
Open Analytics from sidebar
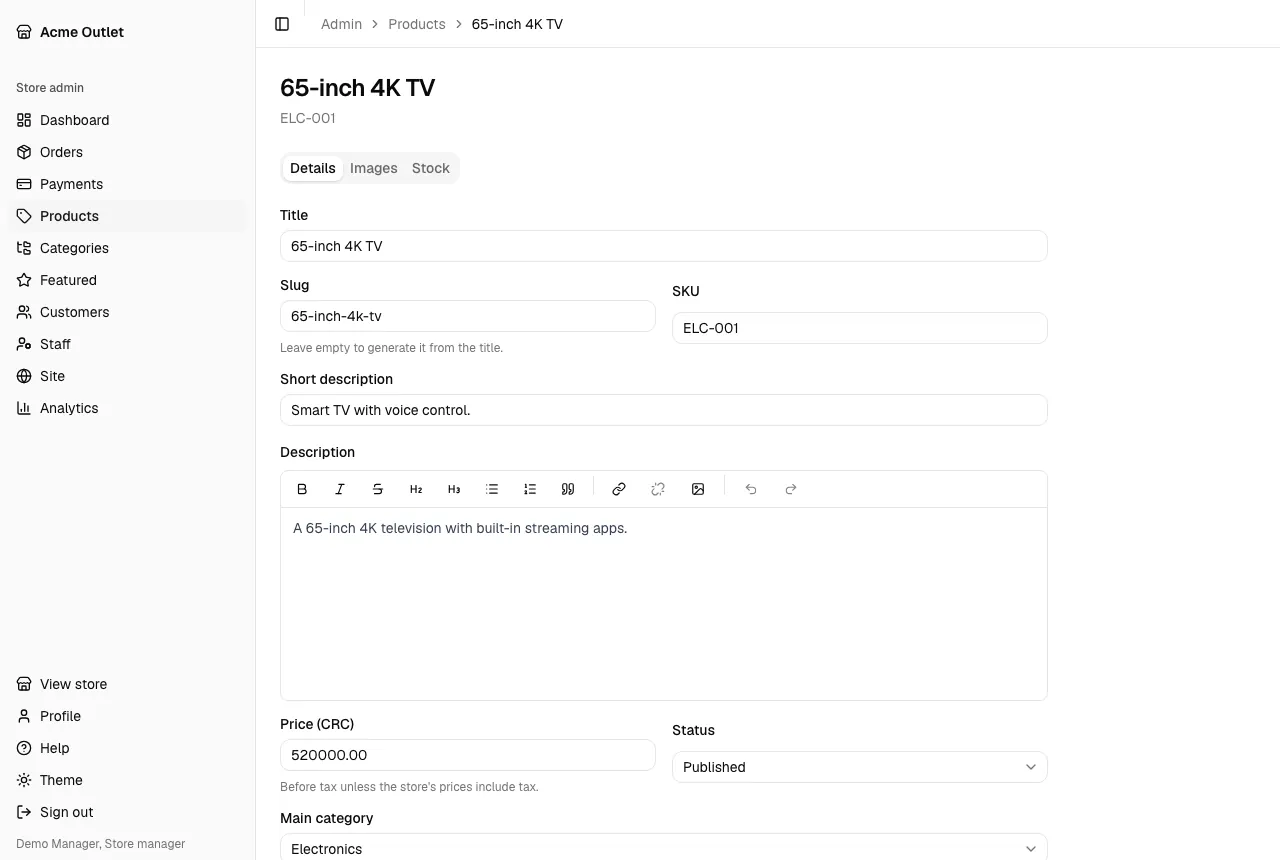[x=127, y=408]
